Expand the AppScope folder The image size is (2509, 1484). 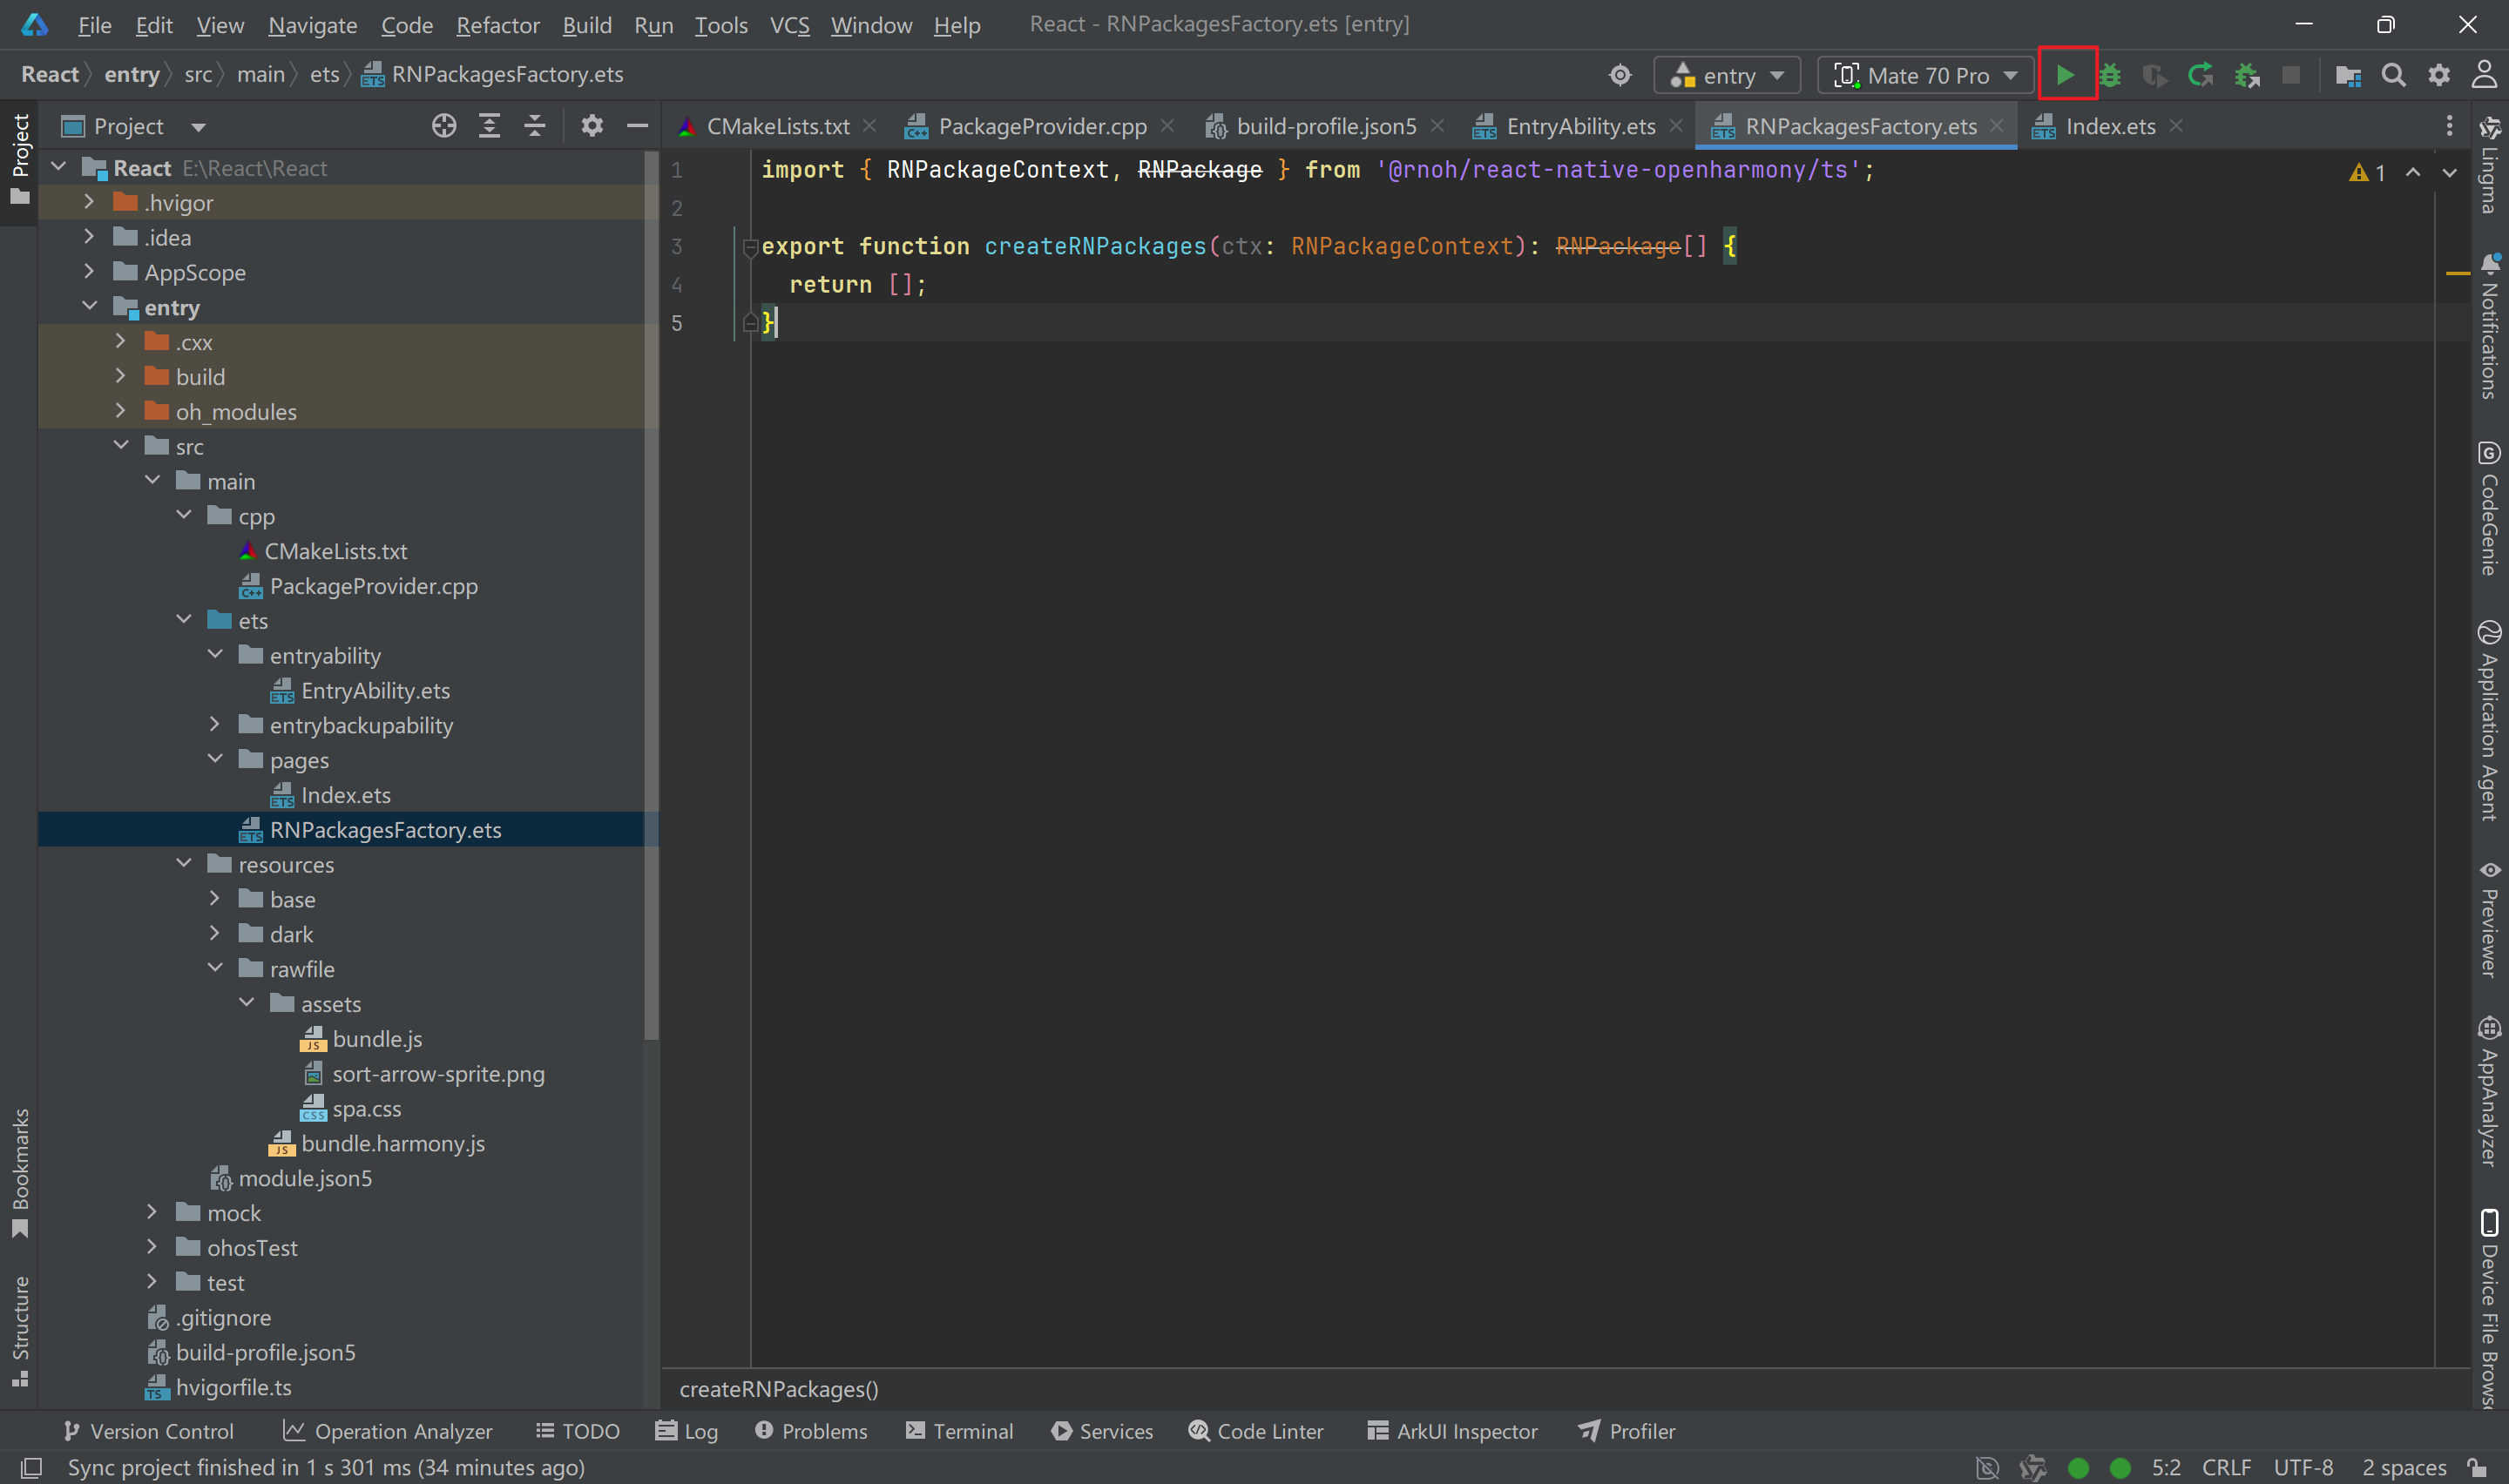(x=90, y=272)
